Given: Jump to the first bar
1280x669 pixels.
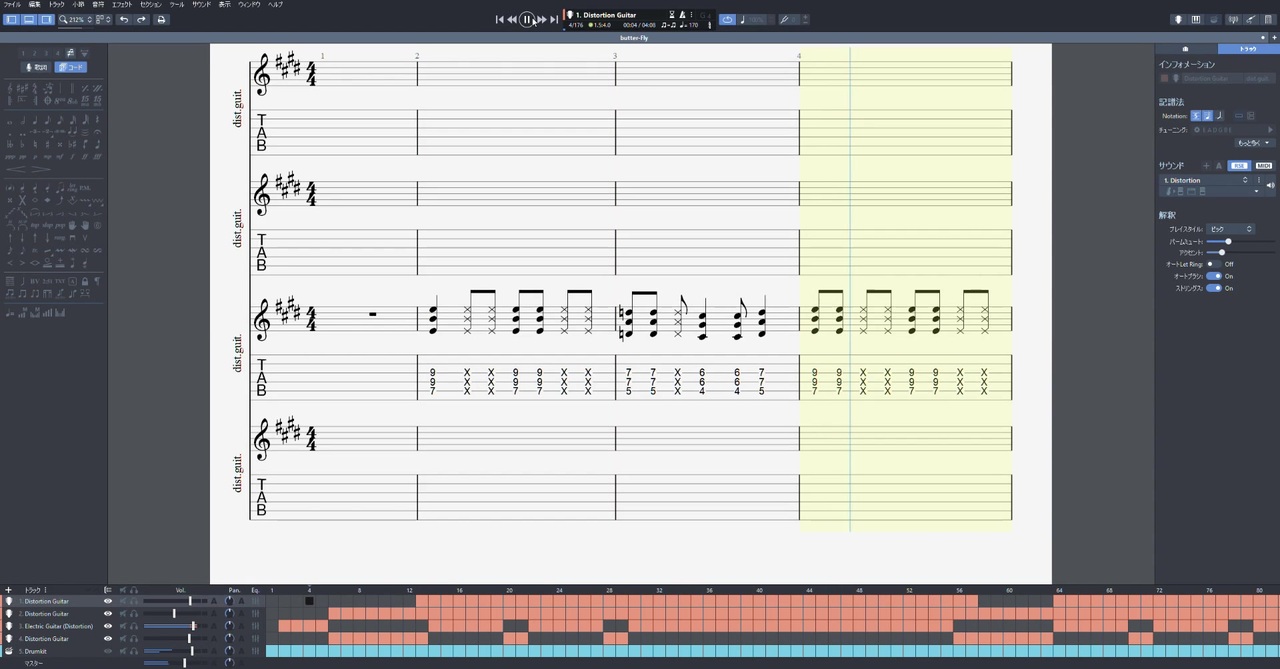Looking at the screenshot, I should (500, 20).
